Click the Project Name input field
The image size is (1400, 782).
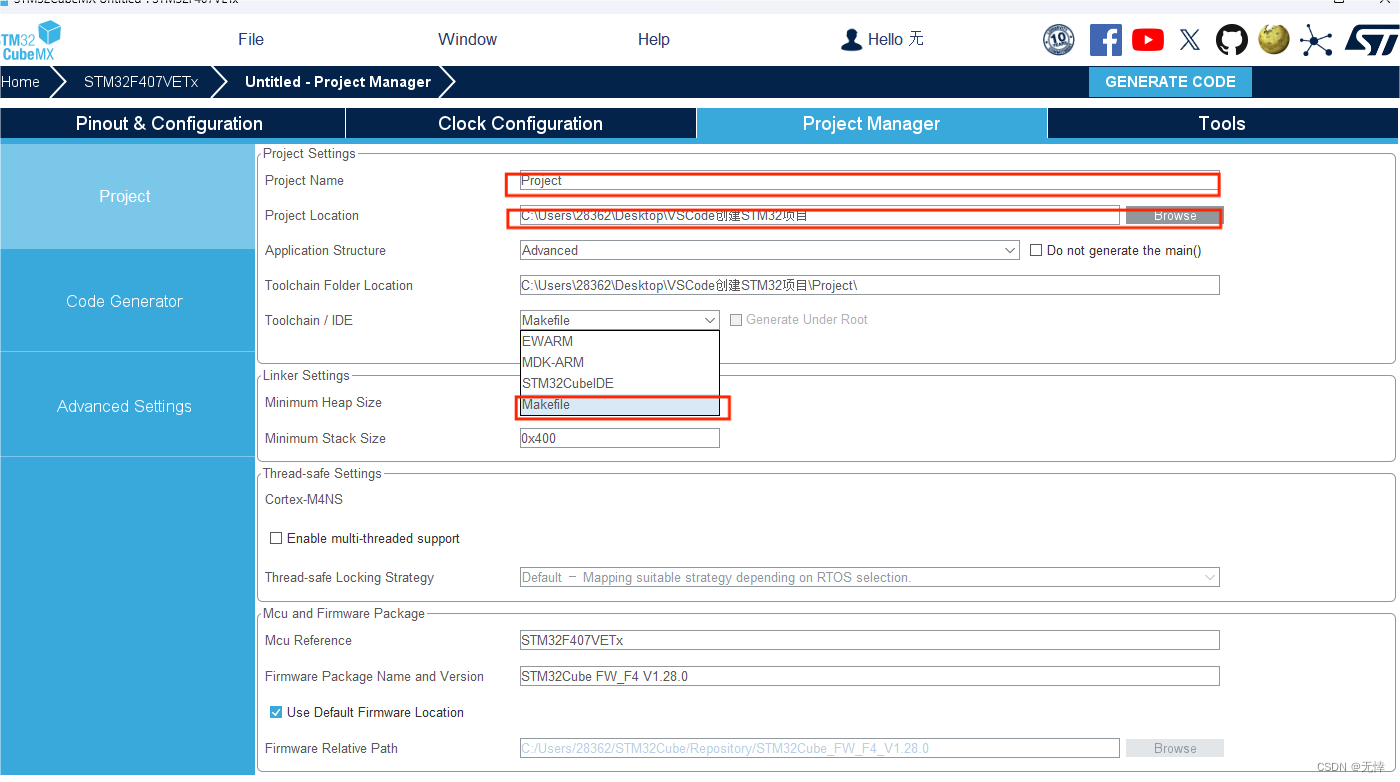tap(869, 181)
